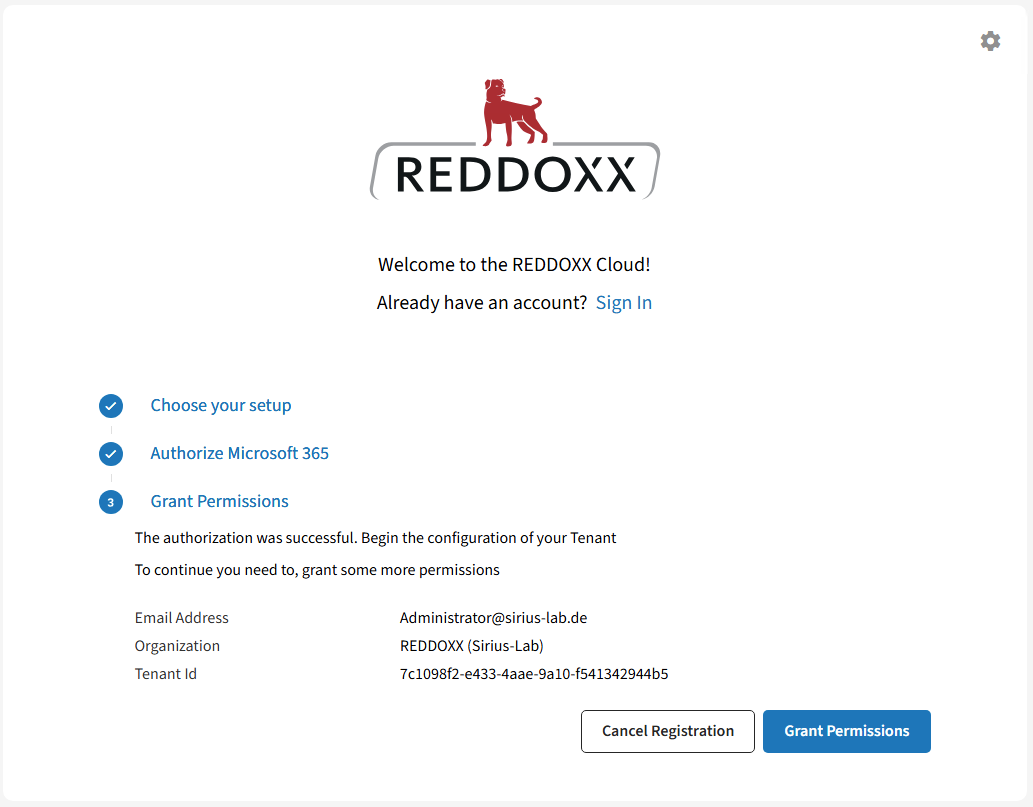Click the Welcome to the REDDOXX Cloud heading
The image size is (1033, 807).
[513, 264]
